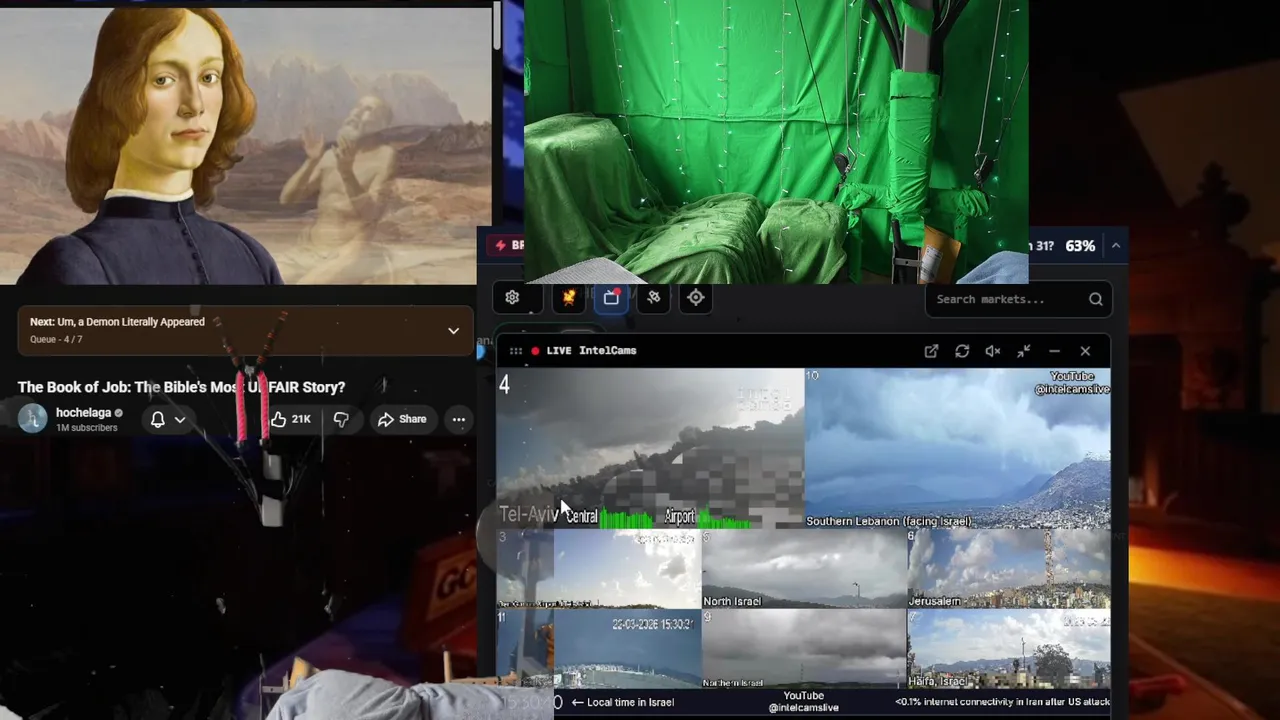1280x720 pixels.
Task: Click the green screen webcam overlay
Action: 776,142
